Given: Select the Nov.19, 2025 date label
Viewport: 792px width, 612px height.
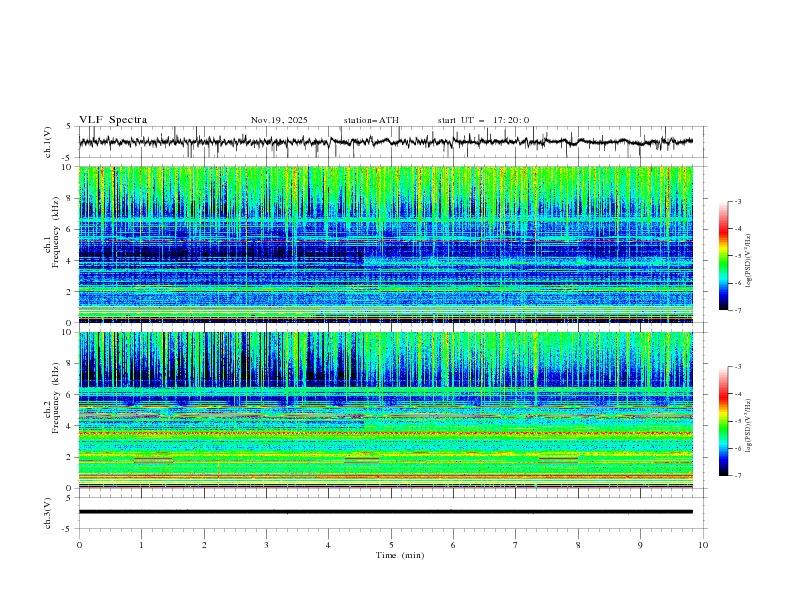Looking at the screenshot, I should [x=279, y=120].
